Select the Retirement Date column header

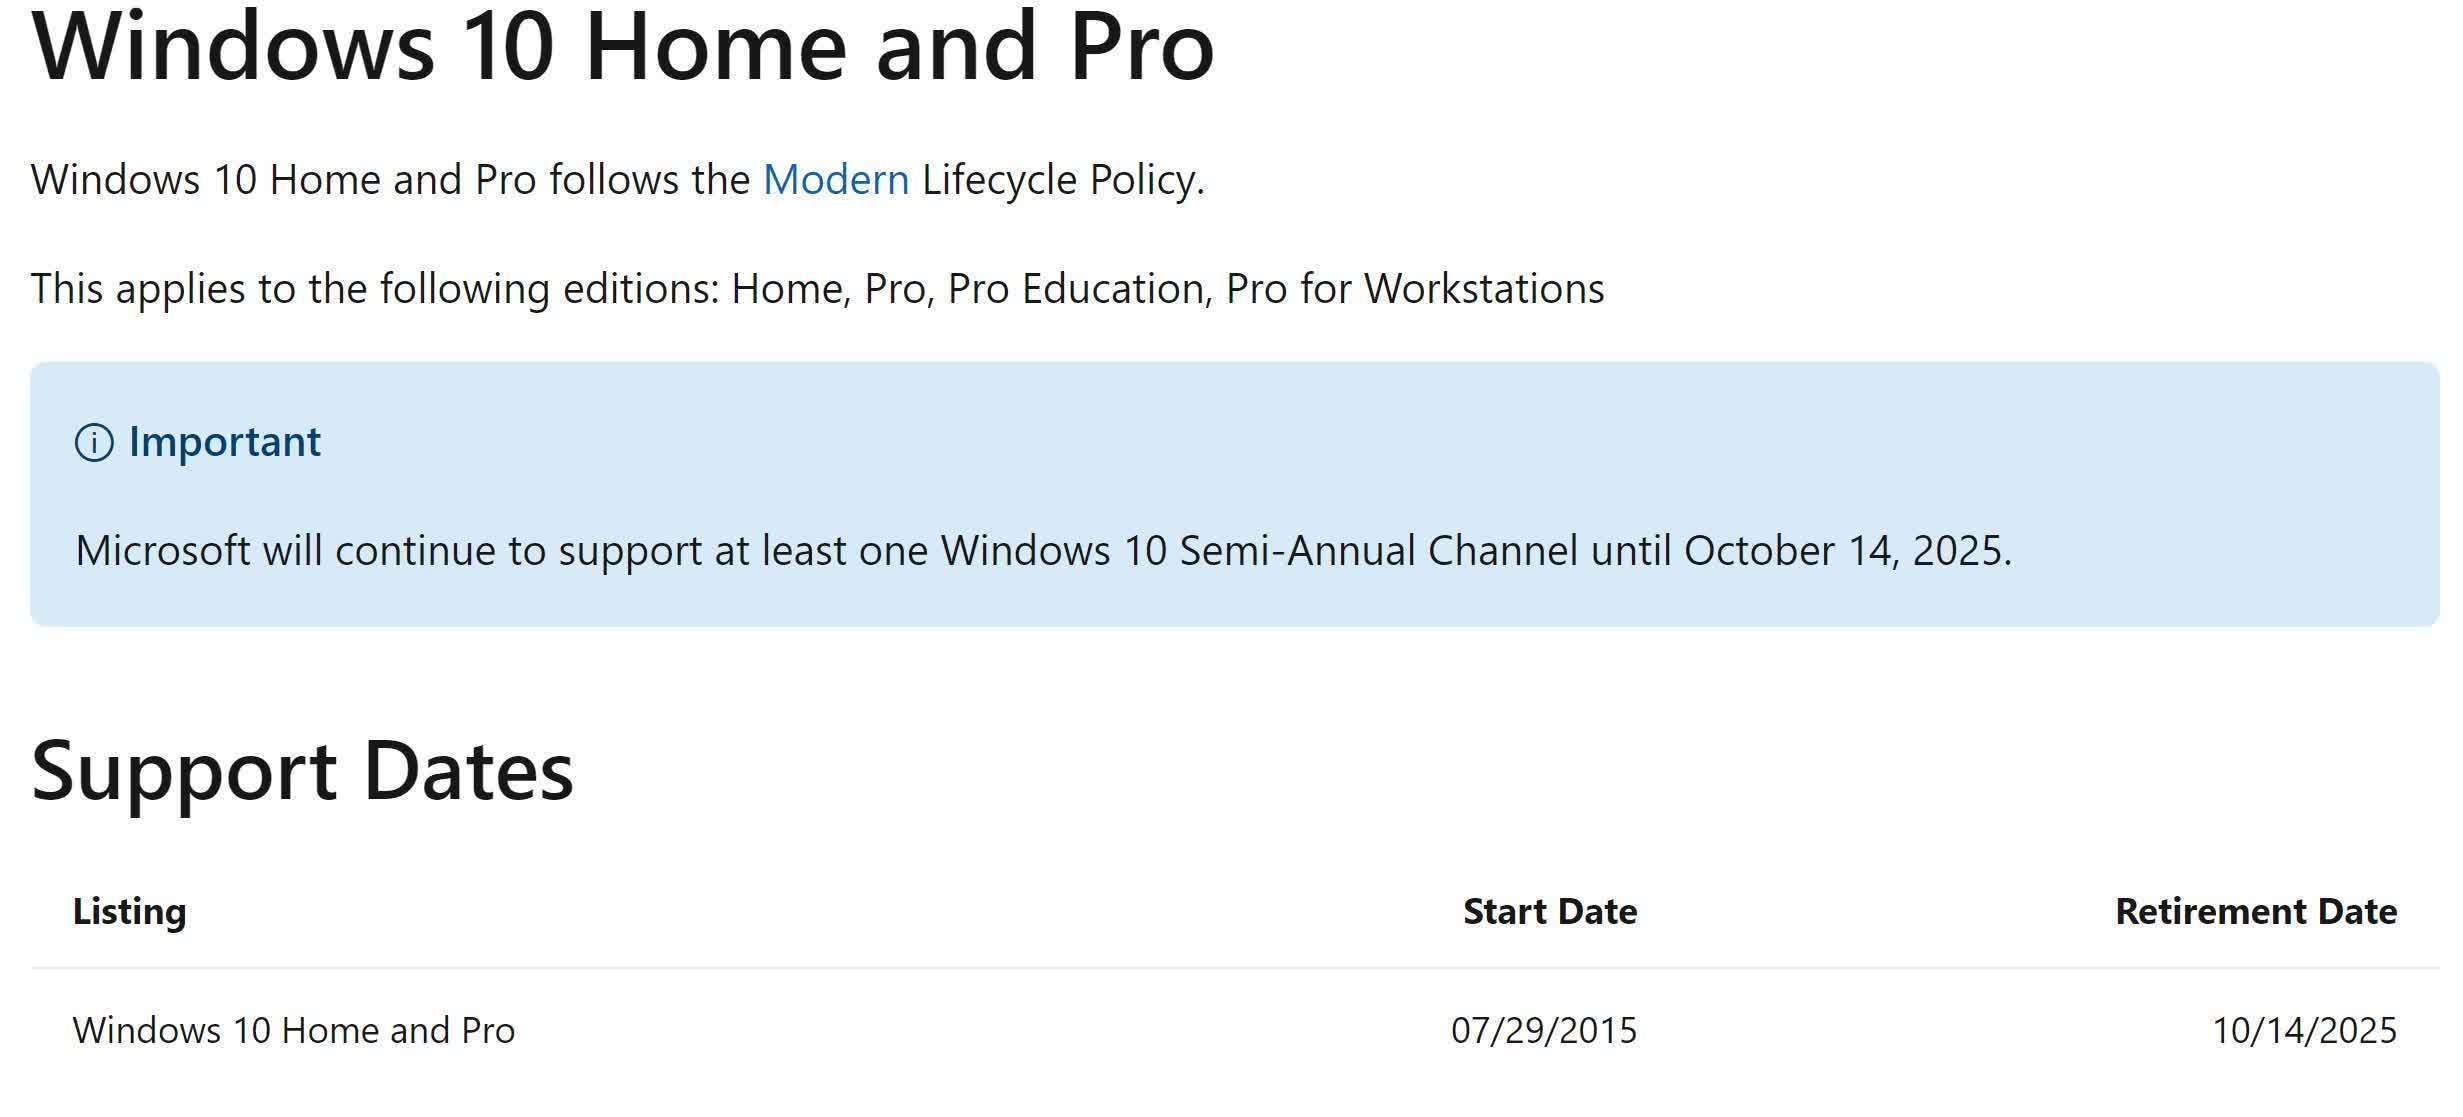2256,912
